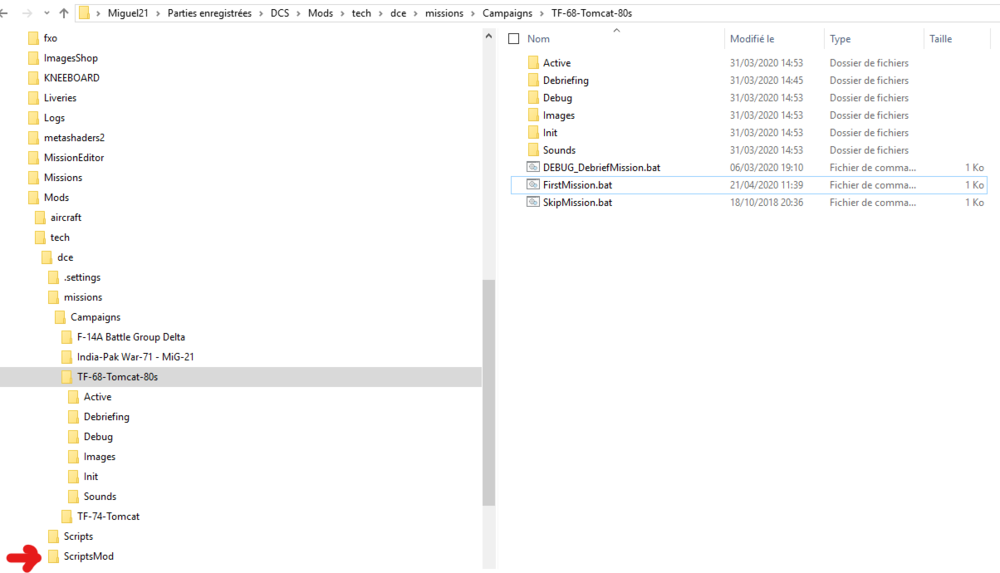
Task: Click the tech folder icon in tree
Action: point(40,237)
